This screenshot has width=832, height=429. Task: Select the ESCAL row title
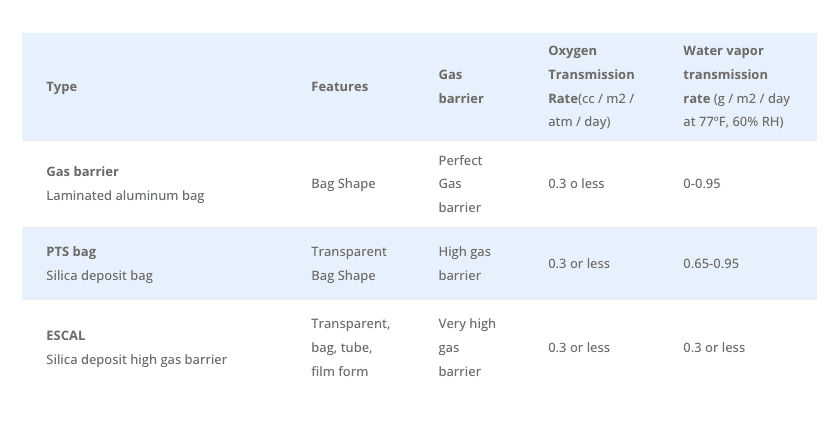tap(66, 336)
